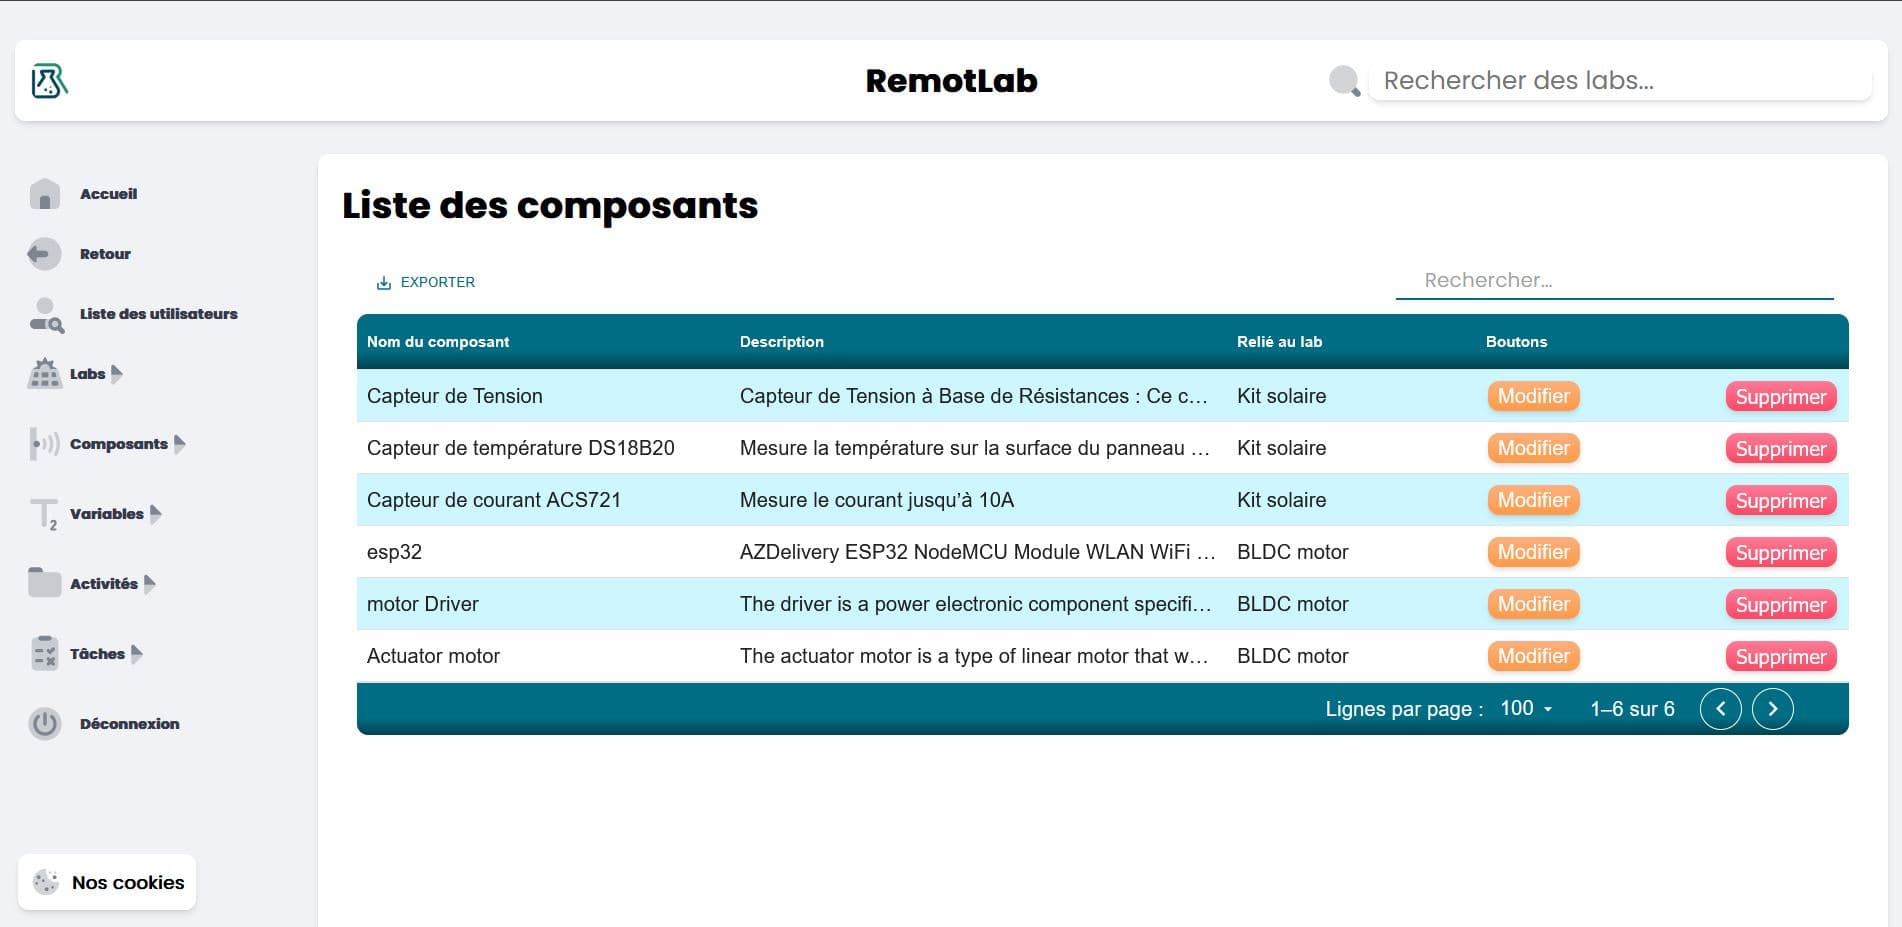Supprimer the esp32 component
Viewport: 1902px width, 927px height.
[x=1780, y=552]
